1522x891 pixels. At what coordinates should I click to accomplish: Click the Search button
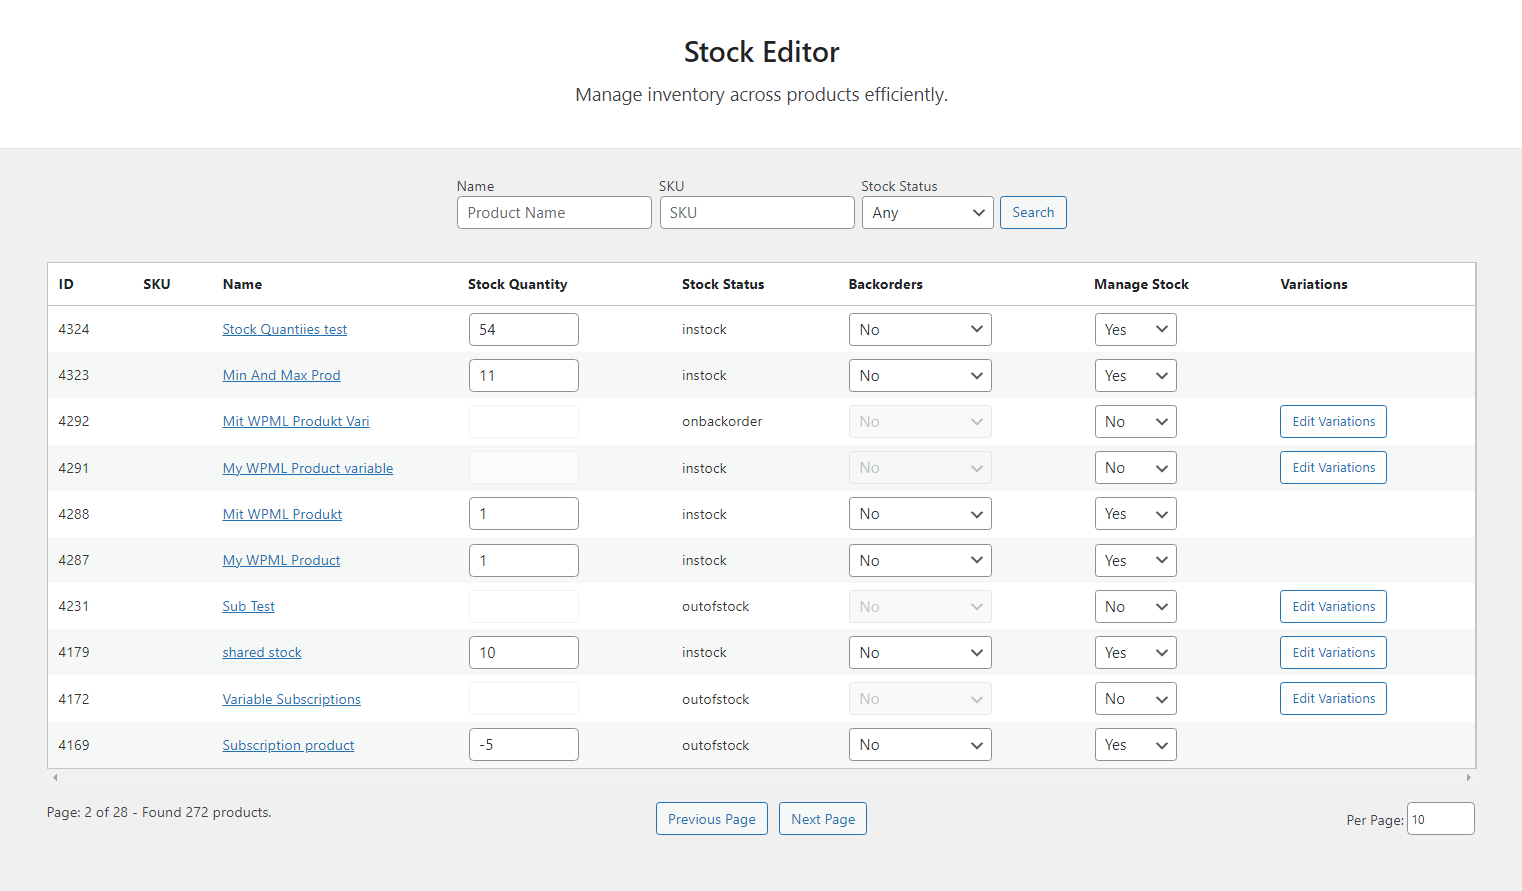tap(1032, 212)
